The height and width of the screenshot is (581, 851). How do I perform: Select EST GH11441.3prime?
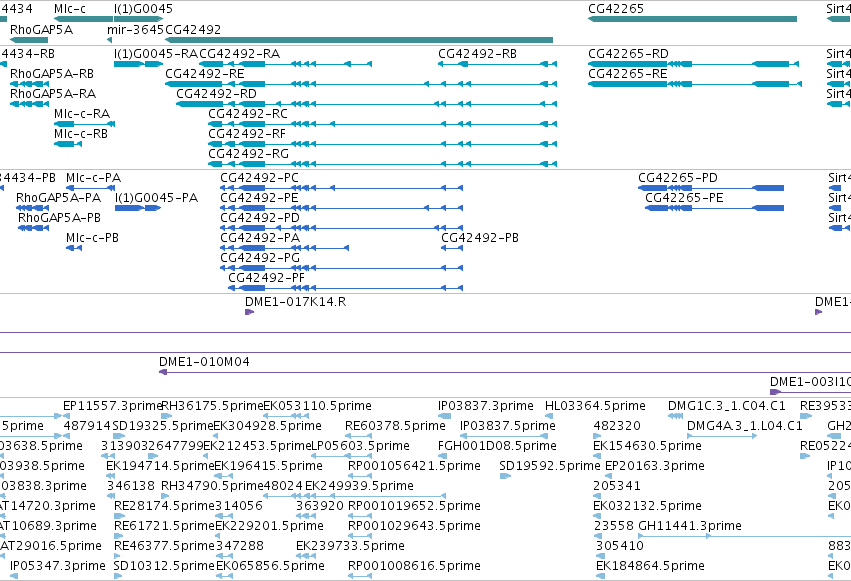click(x=690, y=526)
